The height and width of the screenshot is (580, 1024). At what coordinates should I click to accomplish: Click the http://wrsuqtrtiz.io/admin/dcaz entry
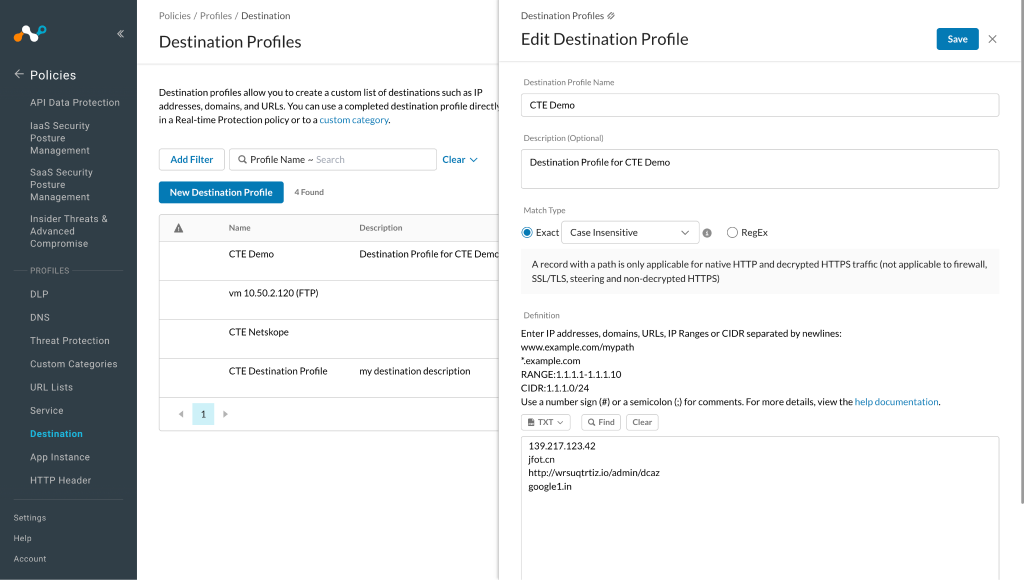click(594, 473)
